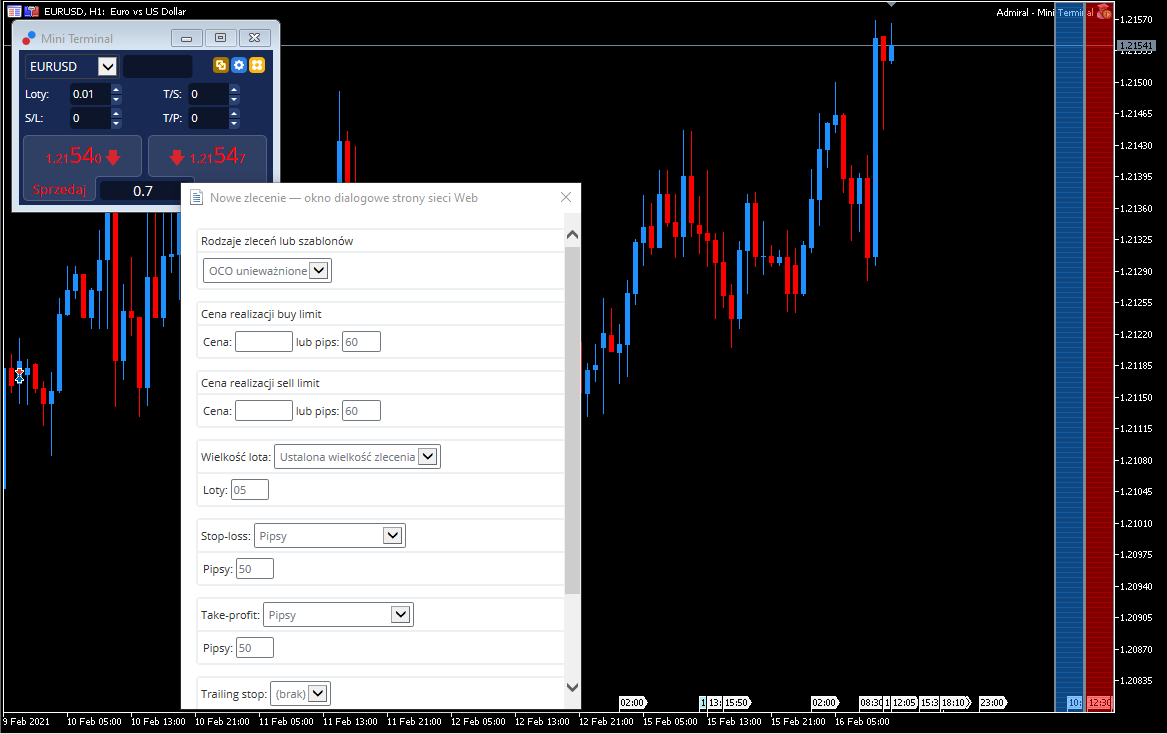Click the Stop-loss Pipsy value field
The height and width of the screenshot is (734, 1167).
click(255, 569)
